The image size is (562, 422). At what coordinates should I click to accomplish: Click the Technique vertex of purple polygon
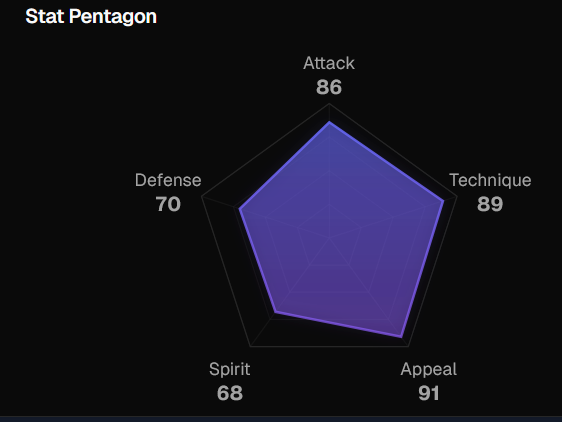443,201
